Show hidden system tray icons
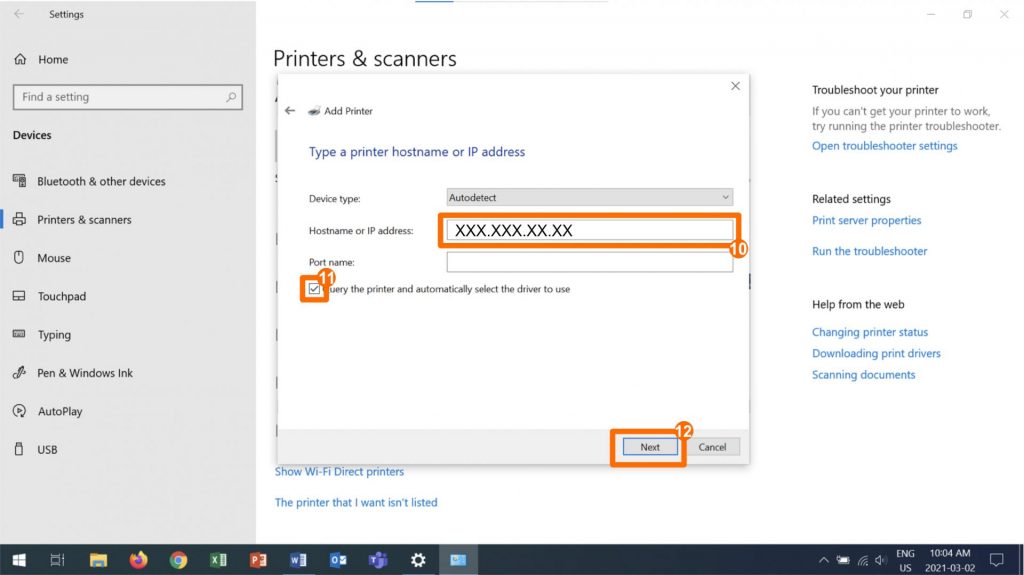Image resolution: width=1024 pixels, height=575 pixels. [823, 560]
